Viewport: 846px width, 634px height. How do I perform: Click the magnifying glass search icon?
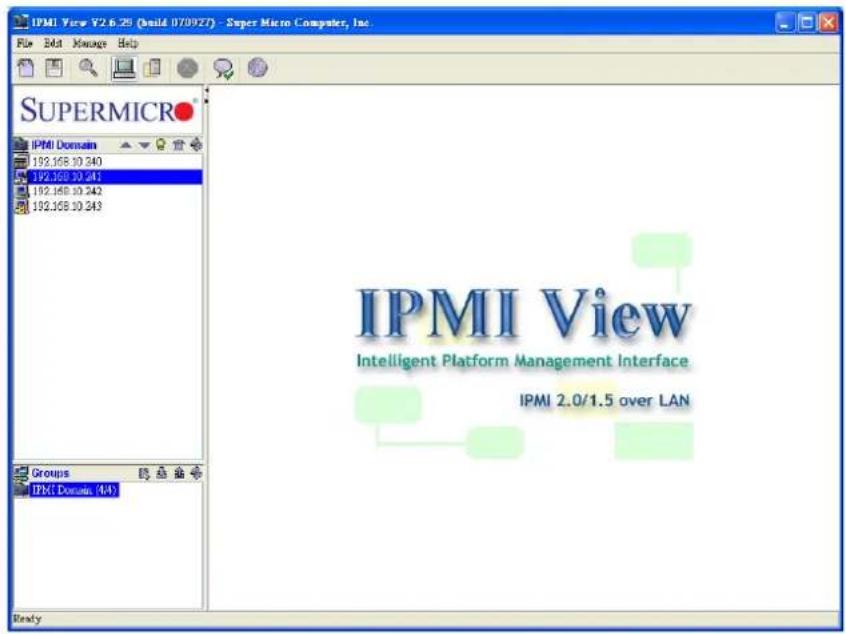coord(88,68)
